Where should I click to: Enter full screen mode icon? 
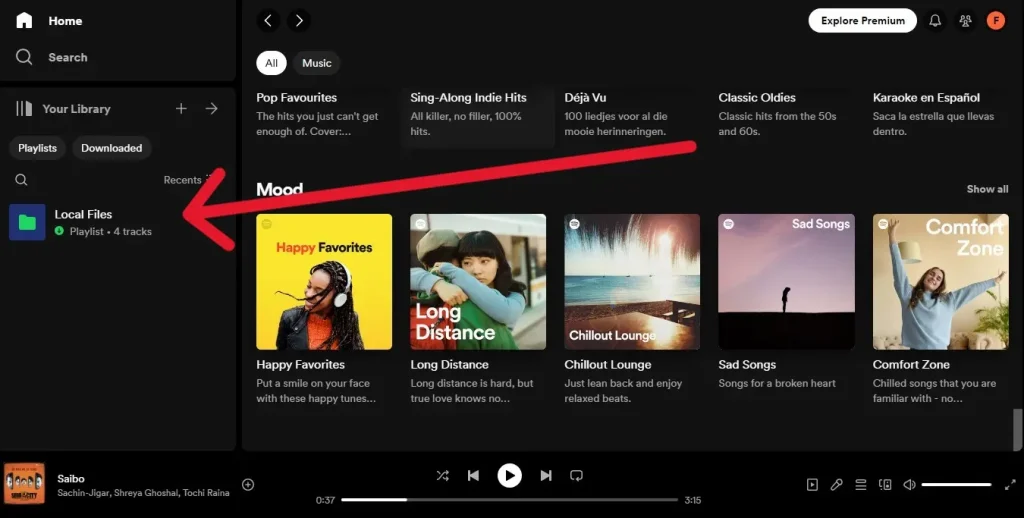pyautogui.click(x=1010, y=485)
